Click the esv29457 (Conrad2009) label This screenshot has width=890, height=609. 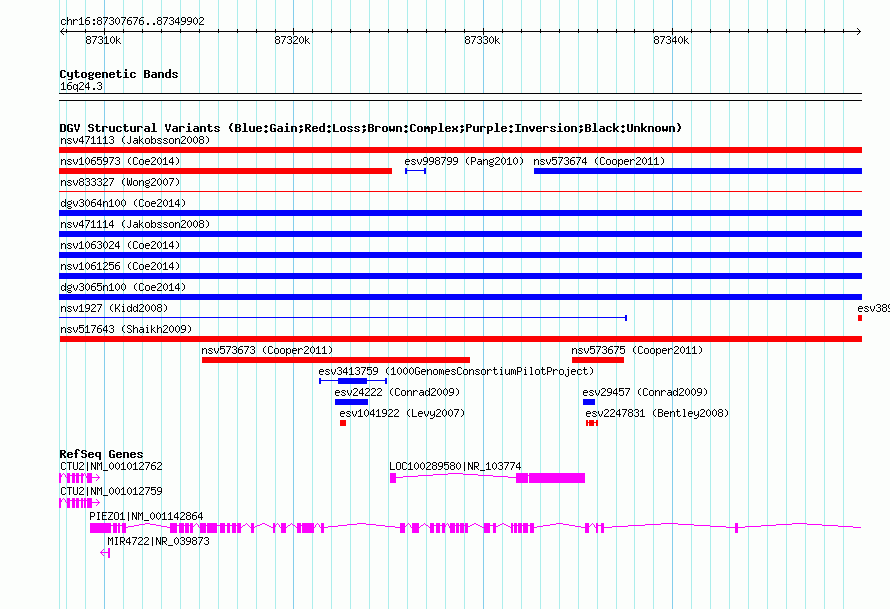point(645,392)
